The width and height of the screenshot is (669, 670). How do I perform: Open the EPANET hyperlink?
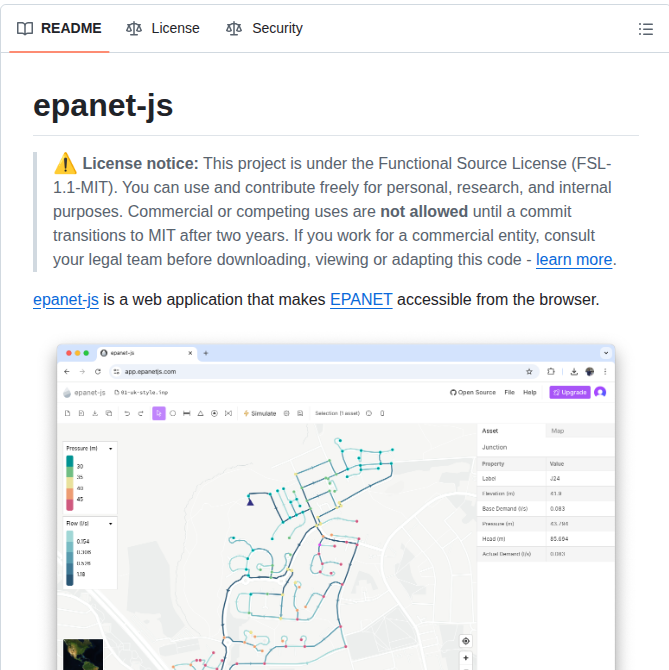(x=361, y=300)
